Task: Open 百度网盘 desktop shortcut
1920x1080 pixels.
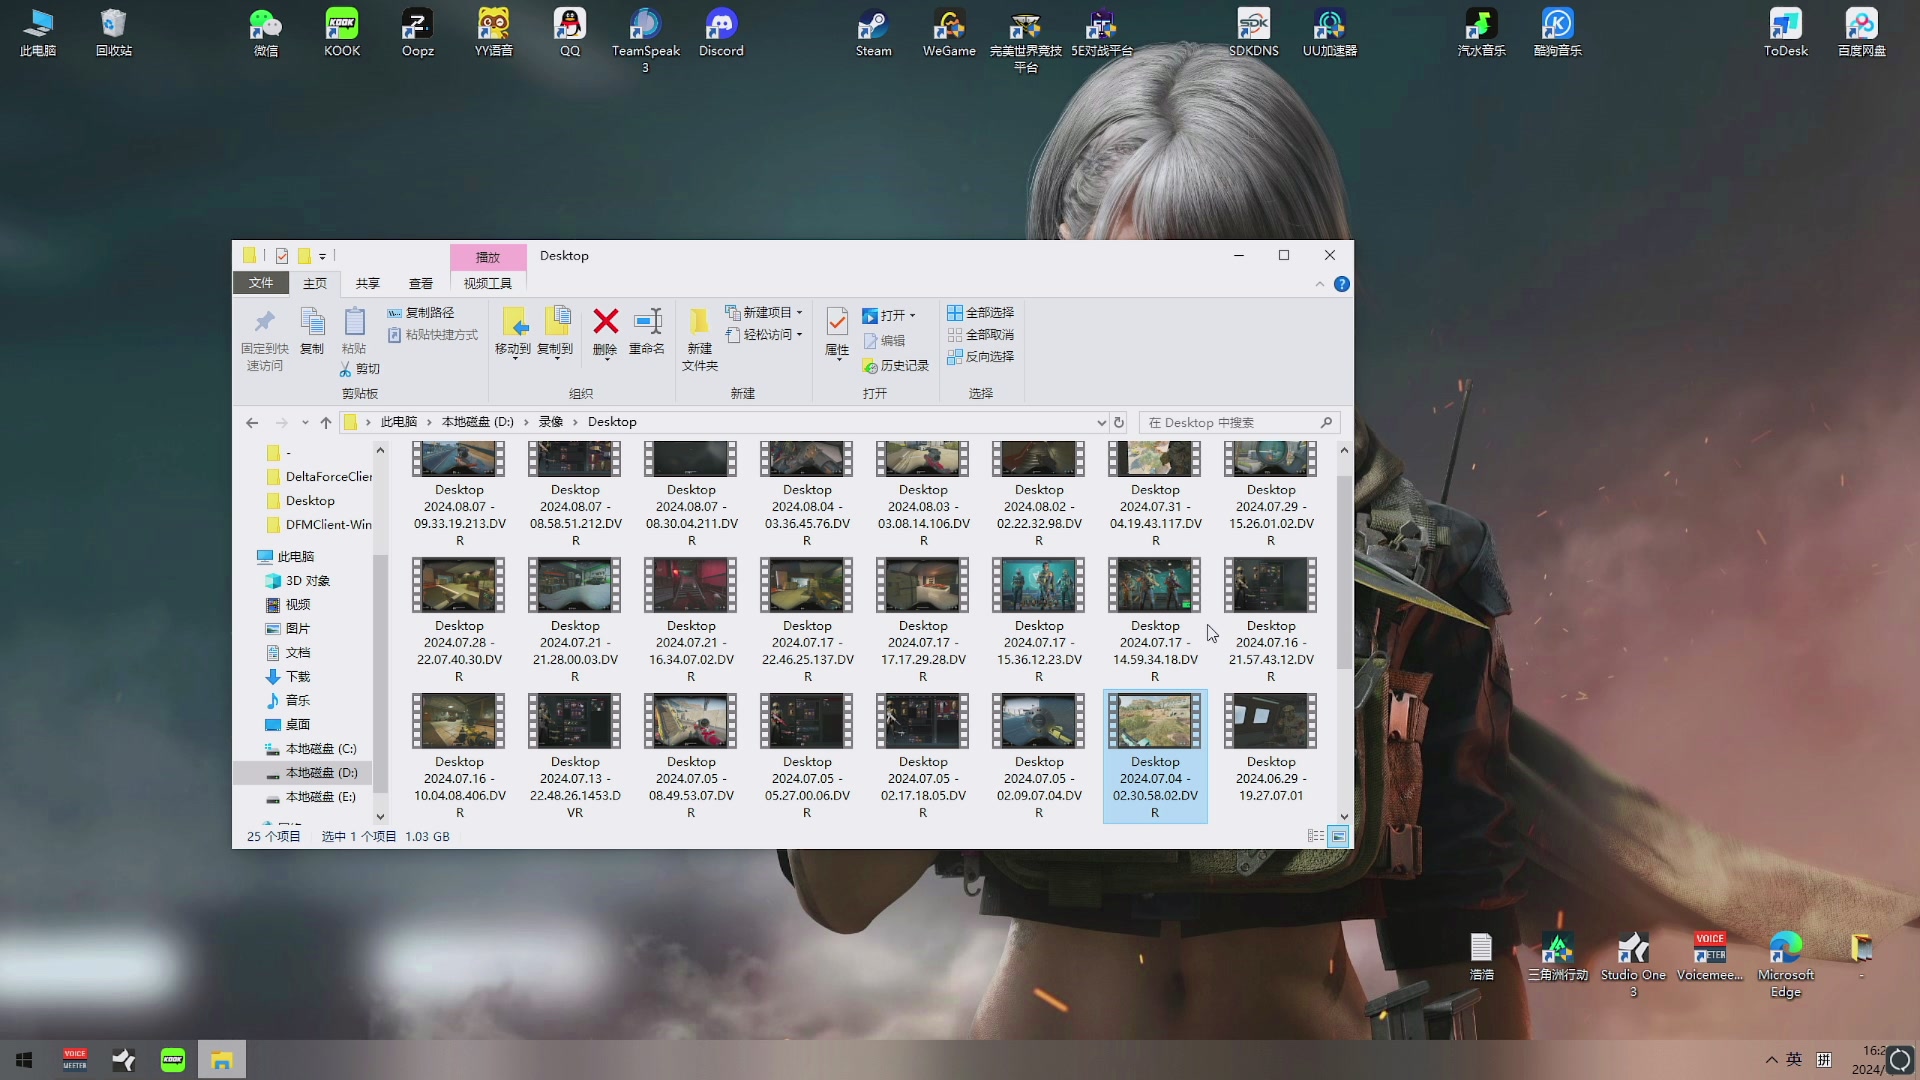Action: 1862,32
